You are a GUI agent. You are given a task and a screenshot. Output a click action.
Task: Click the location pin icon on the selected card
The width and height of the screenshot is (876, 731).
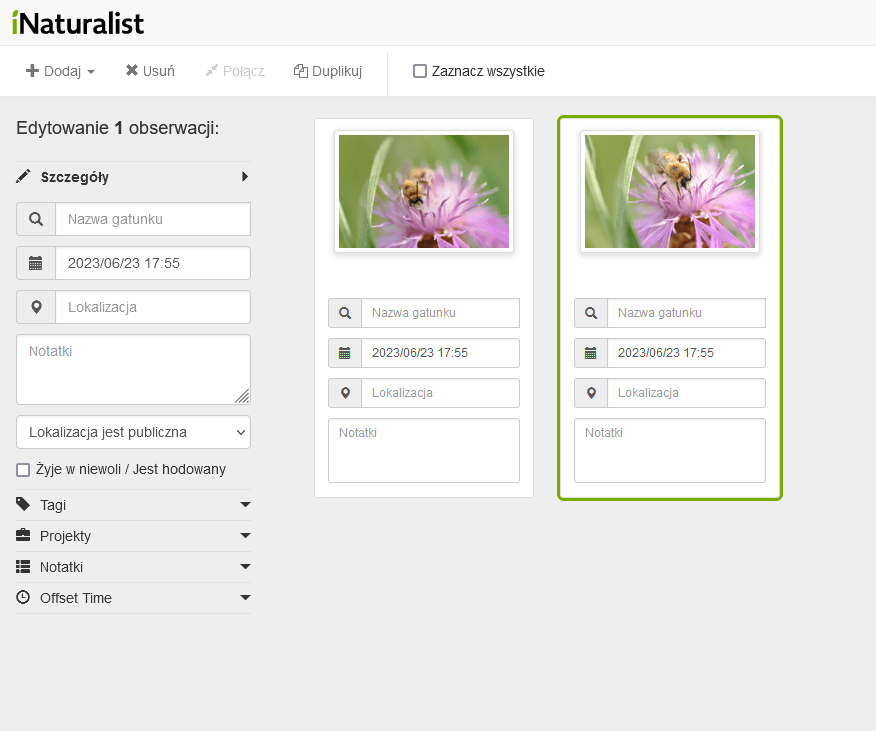tap(591, 393)
